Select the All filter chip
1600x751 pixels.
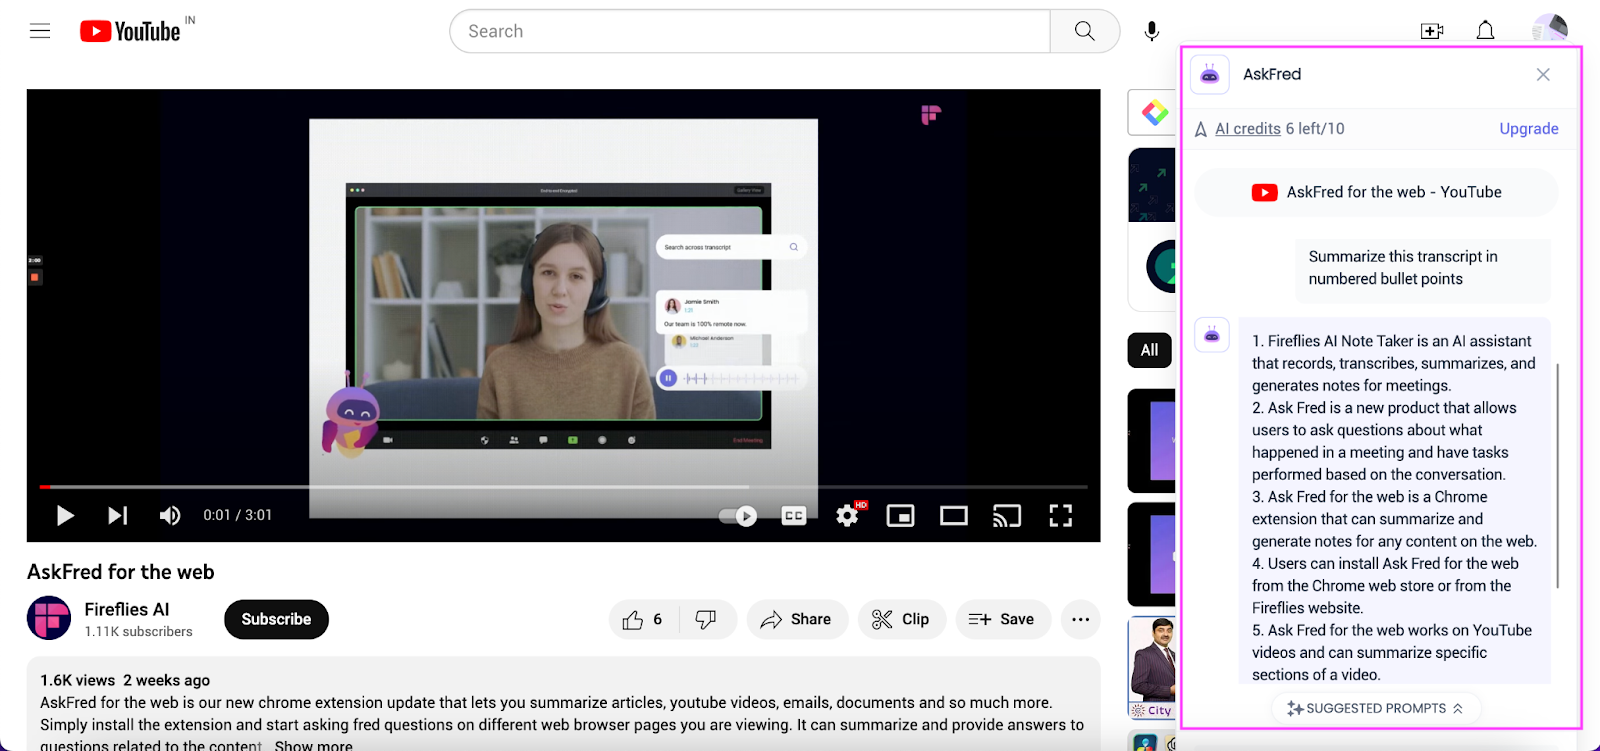pyautogui.click(x=1150, y=350)
